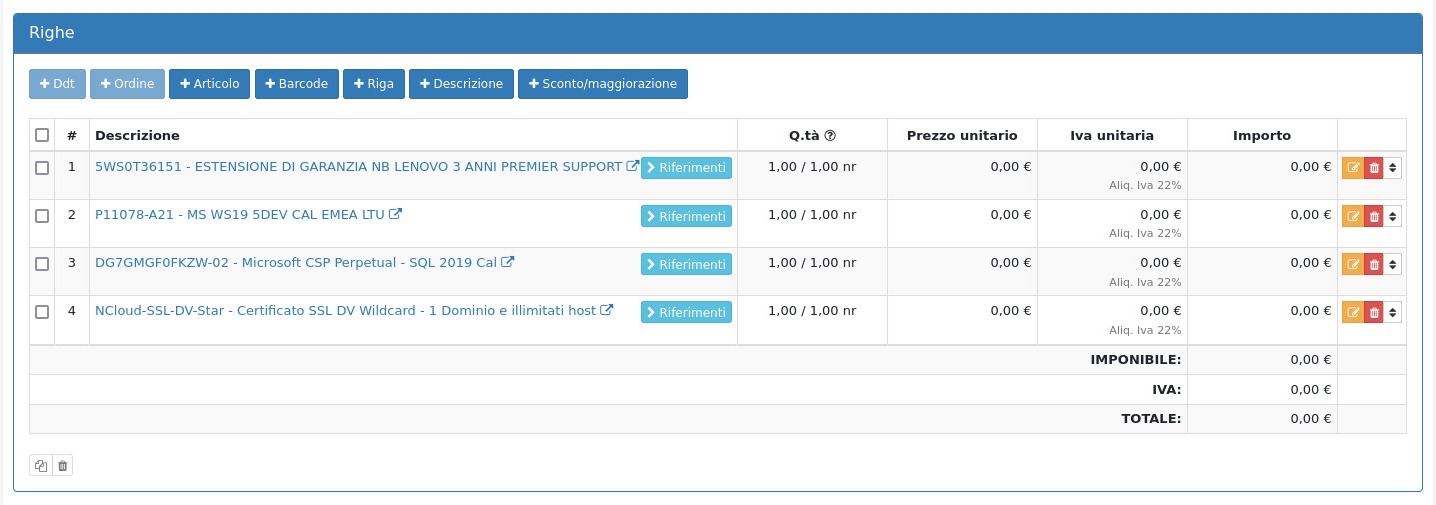Open the DG7GMGF0FKZW-02 Microsoft CSP Perpetual link
Image resolution: width=1436 pixels, height=505 pixels.
coord(295,262)
